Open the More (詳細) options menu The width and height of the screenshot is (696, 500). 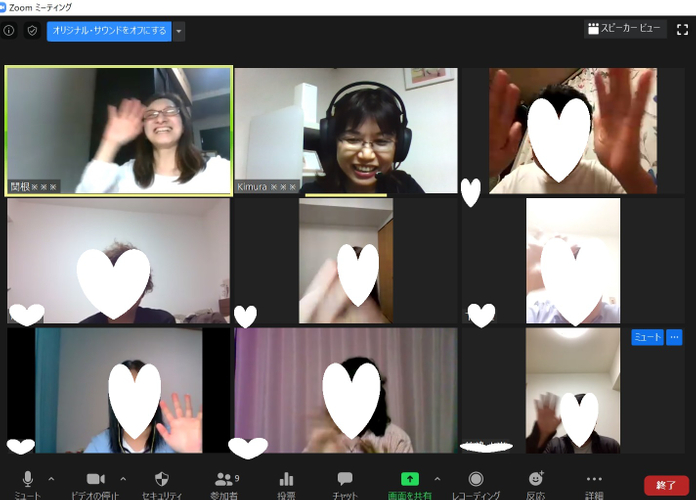coord(594,480)
